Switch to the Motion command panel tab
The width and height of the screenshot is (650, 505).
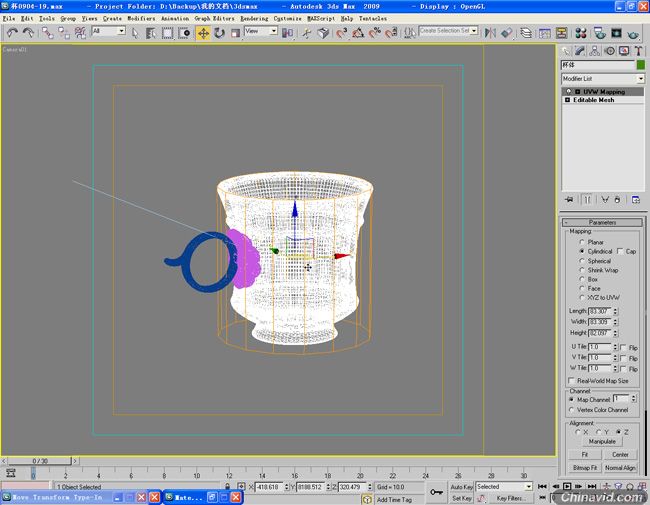[609, 51]
